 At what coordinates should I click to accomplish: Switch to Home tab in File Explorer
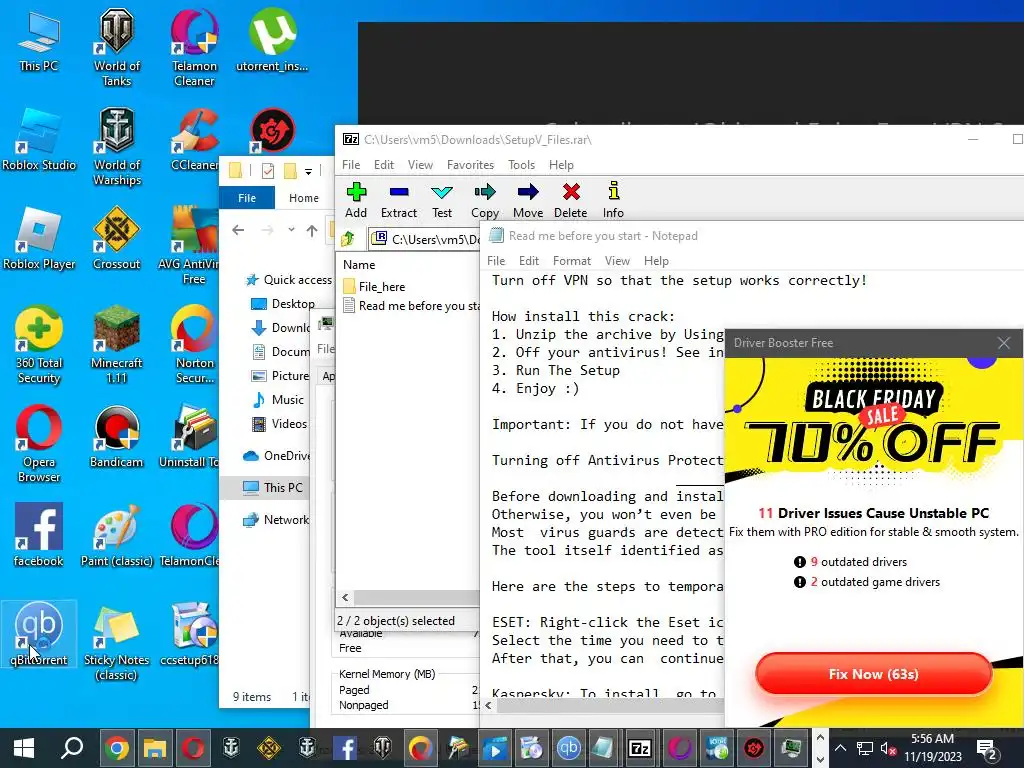(304, 198)
